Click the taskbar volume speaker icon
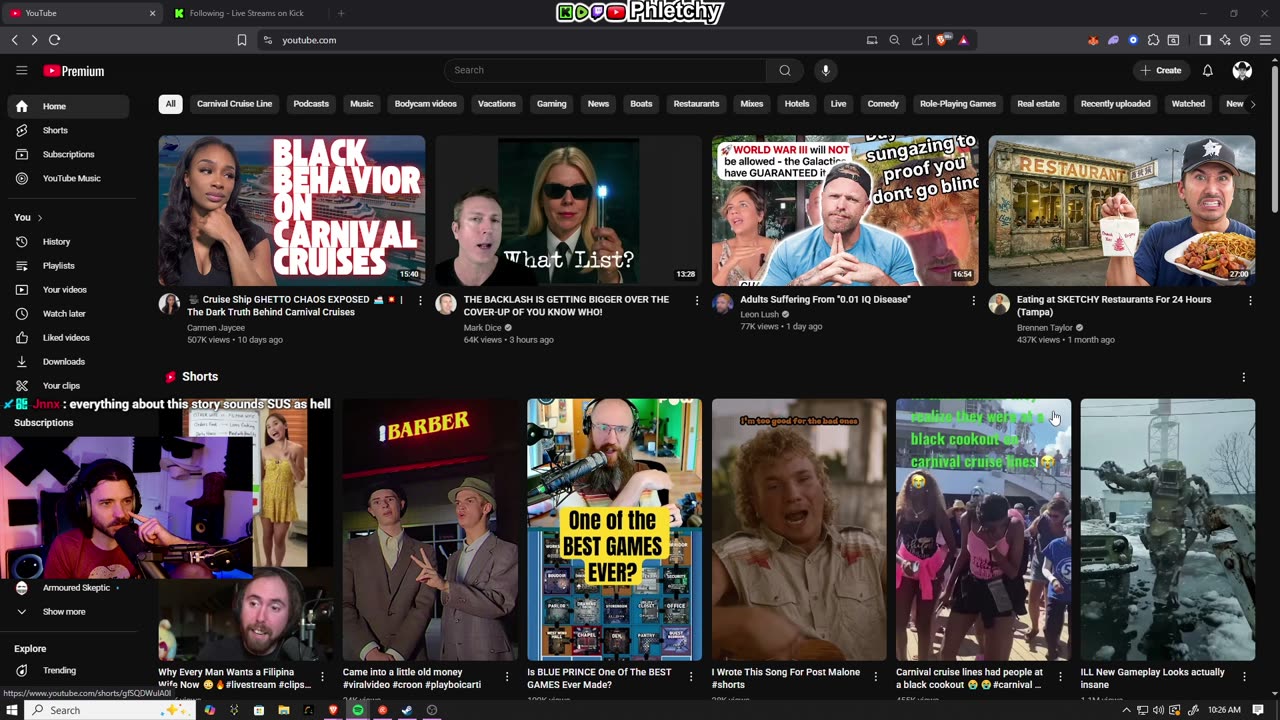 pyautogui.click(x=1158, y=710)
